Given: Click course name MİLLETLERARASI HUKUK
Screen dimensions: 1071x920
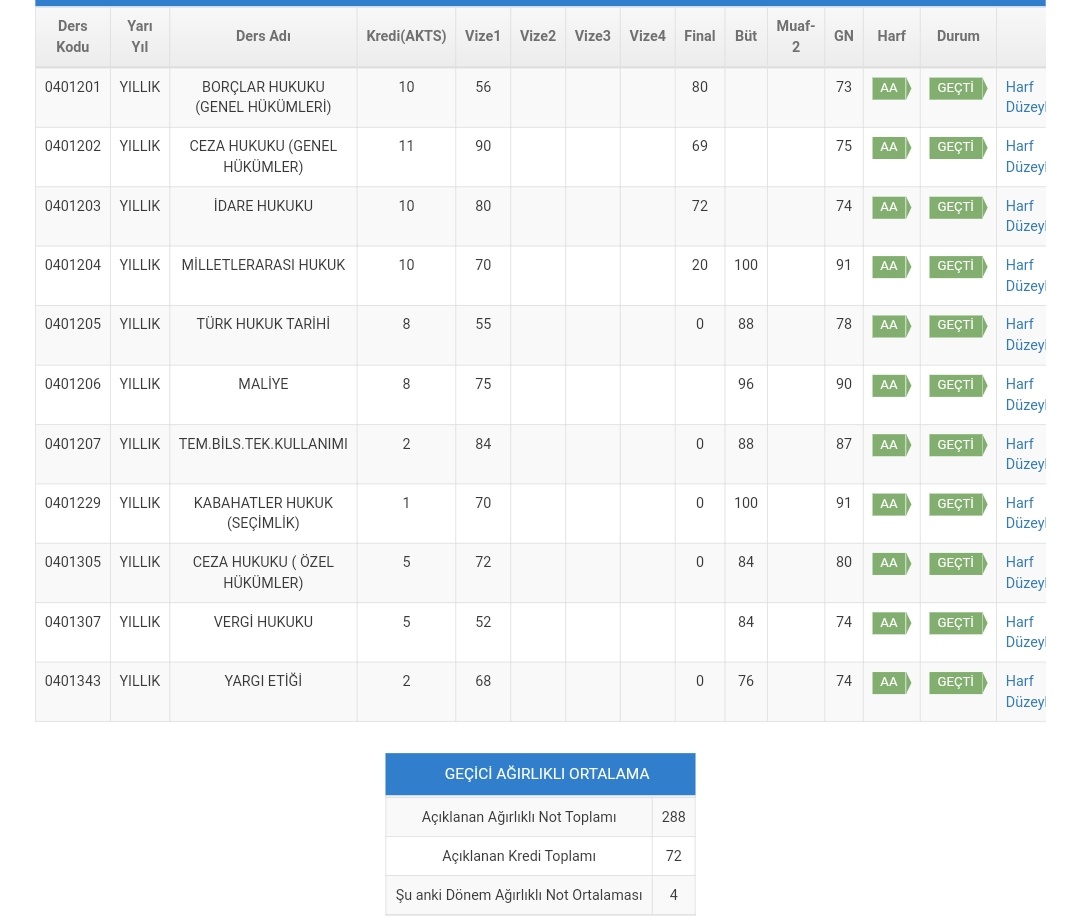Looking at the screenshot, I should pos(263,265).
